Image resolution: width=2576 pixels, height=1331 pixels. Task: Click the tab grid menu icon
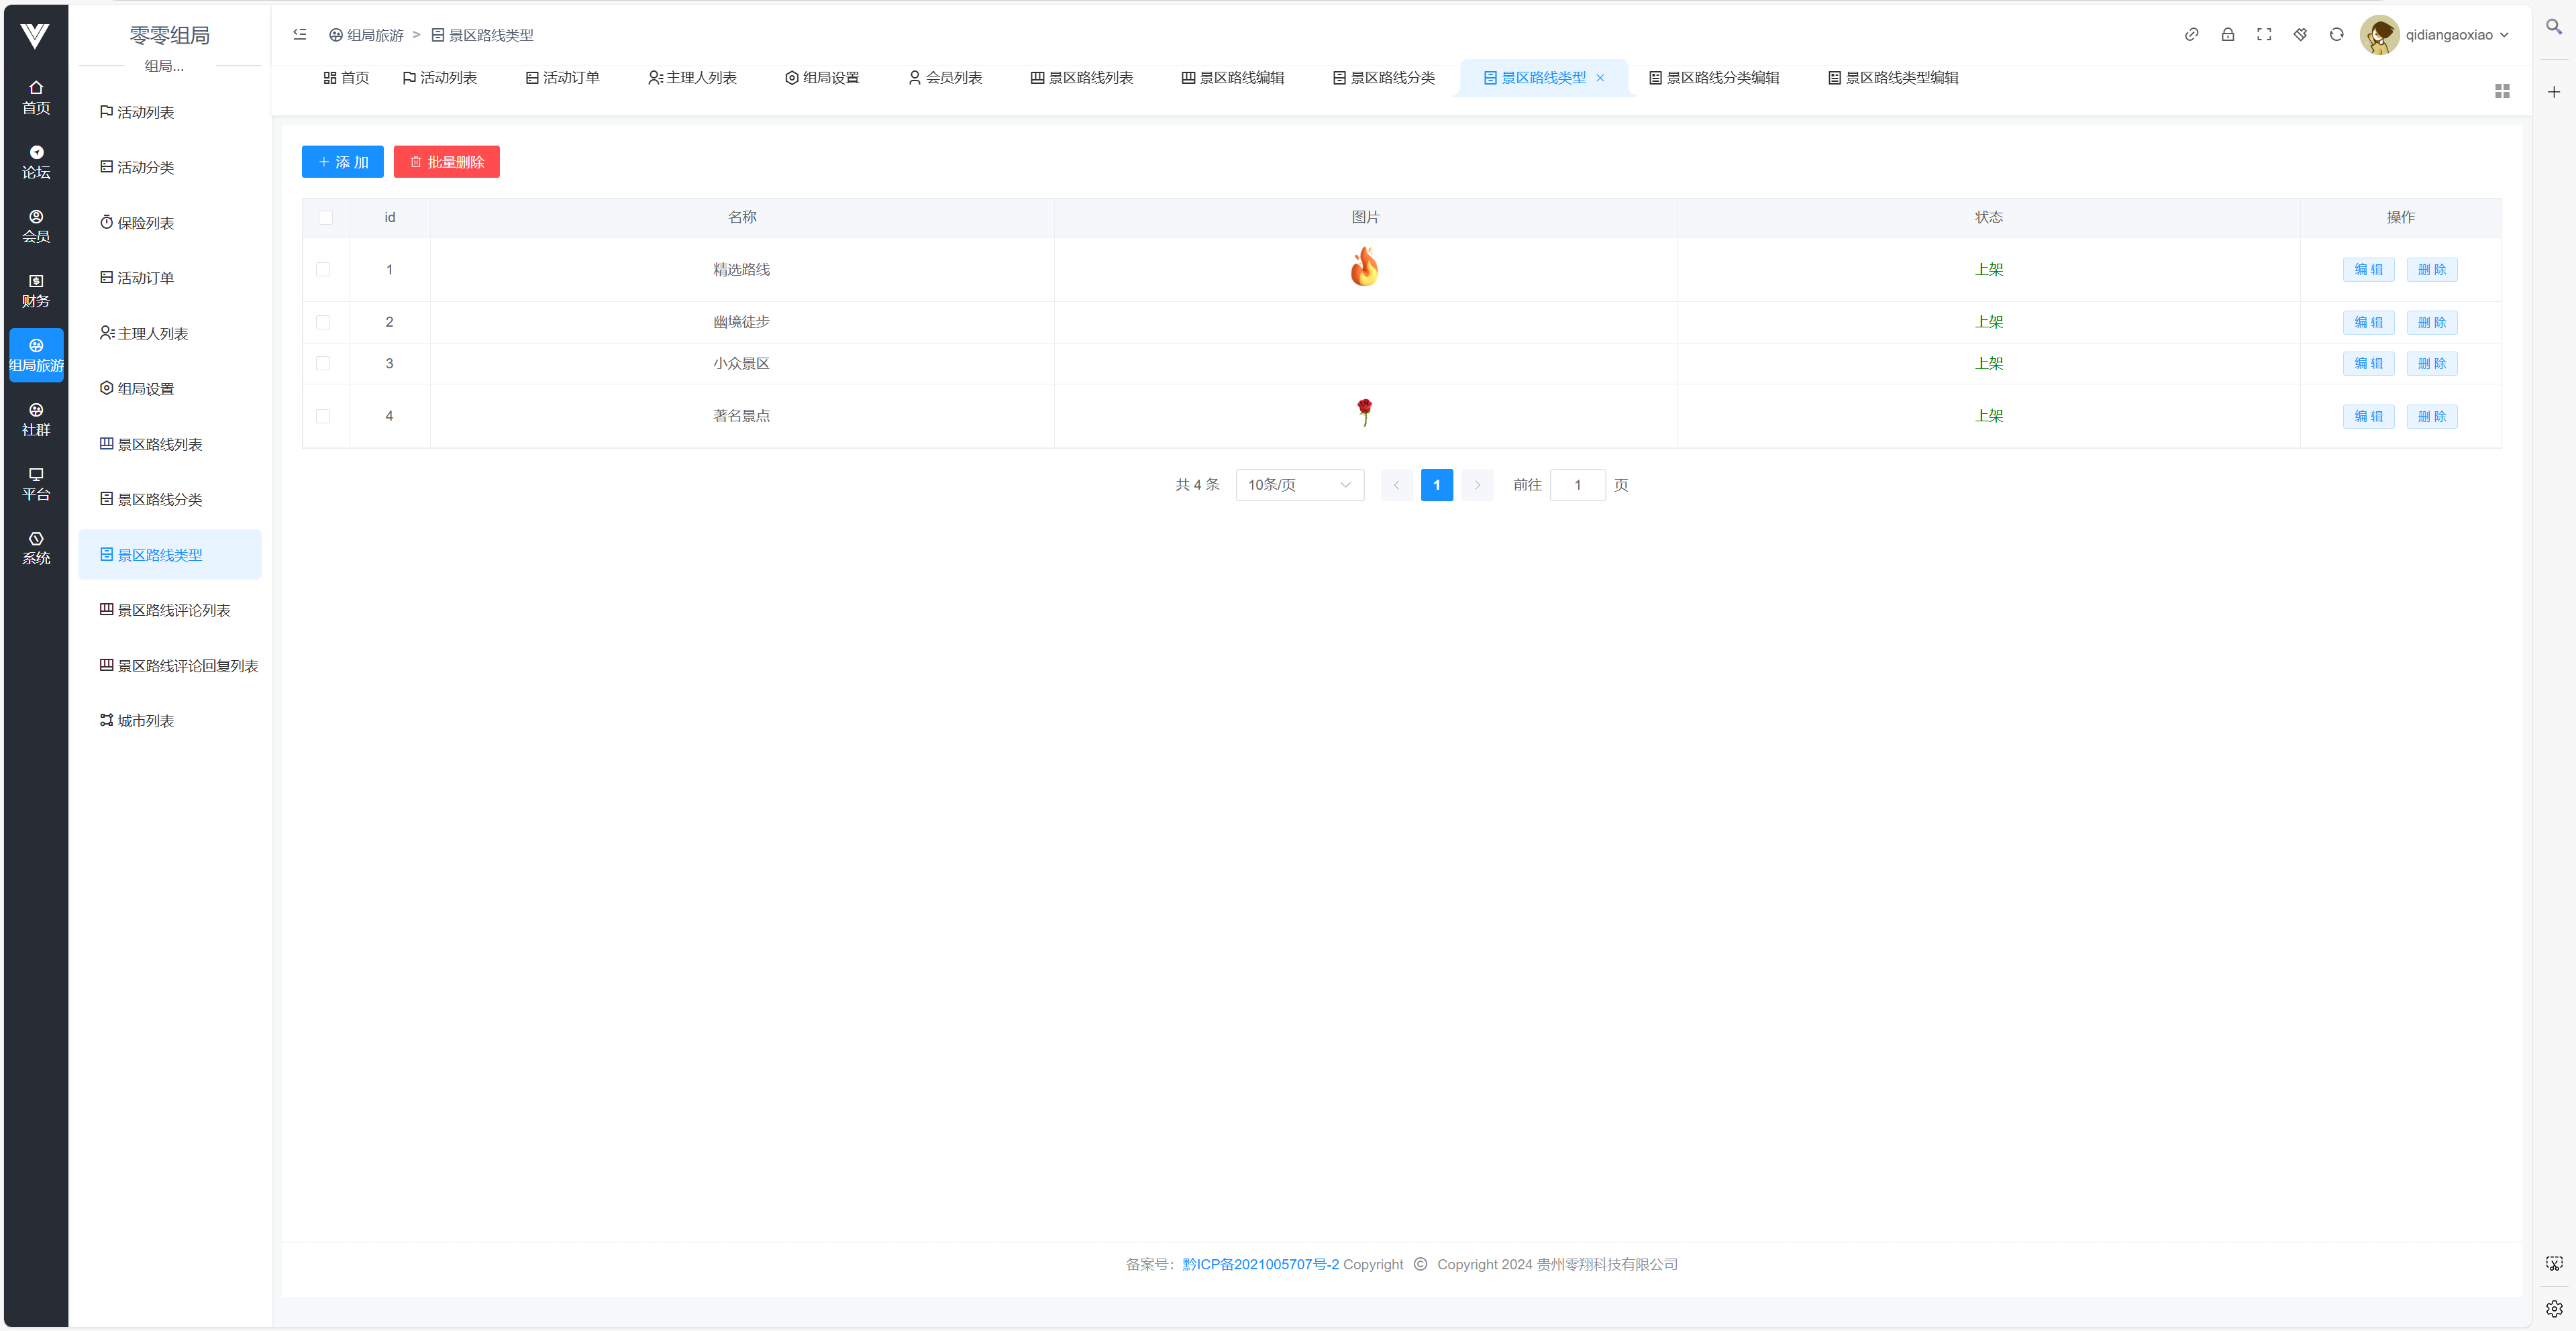coord(2502,91)
